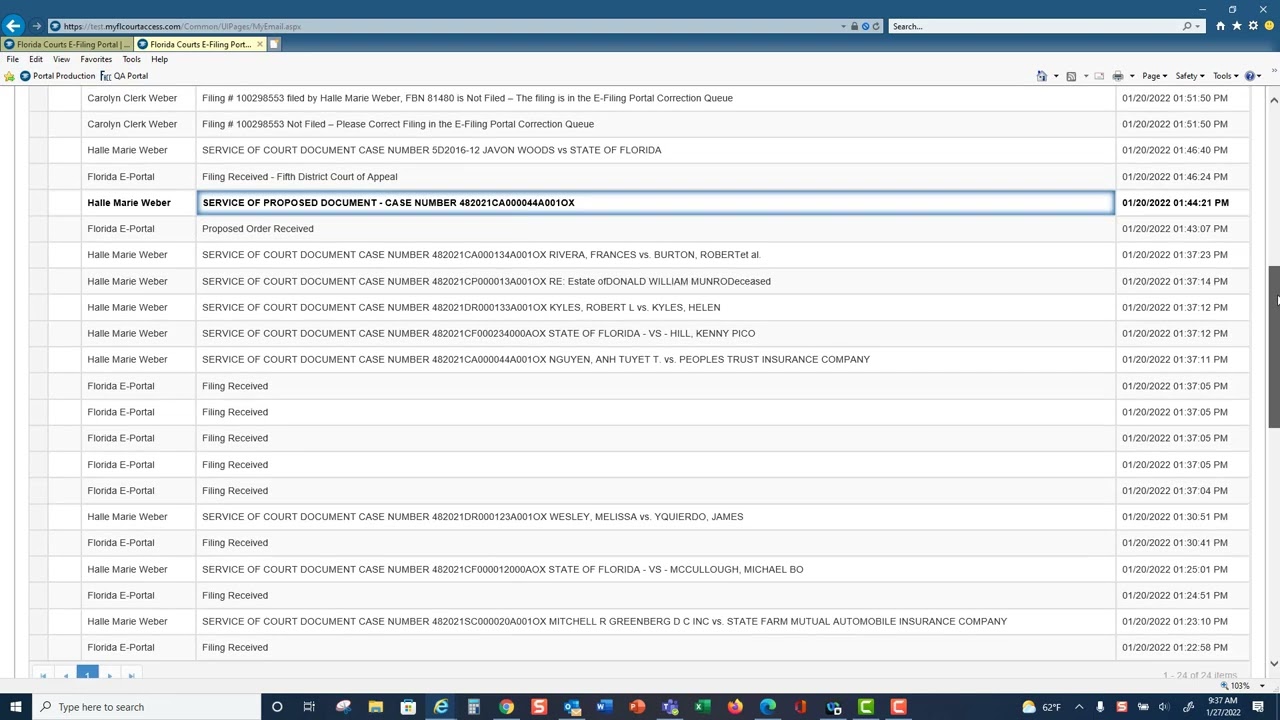This screenshot has width=1280, height=720.
Task: Open the browser settings gear icon
Action: (1253, 26)
